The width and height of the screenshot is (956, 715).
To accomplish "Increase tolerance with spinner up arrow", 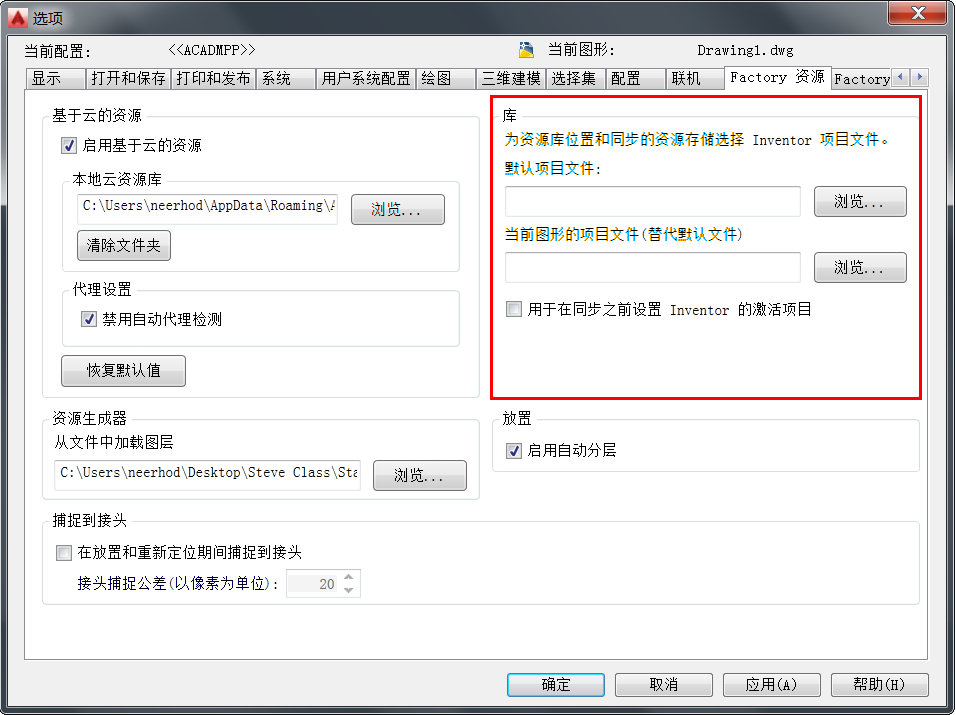I will [x=348, y=577].
